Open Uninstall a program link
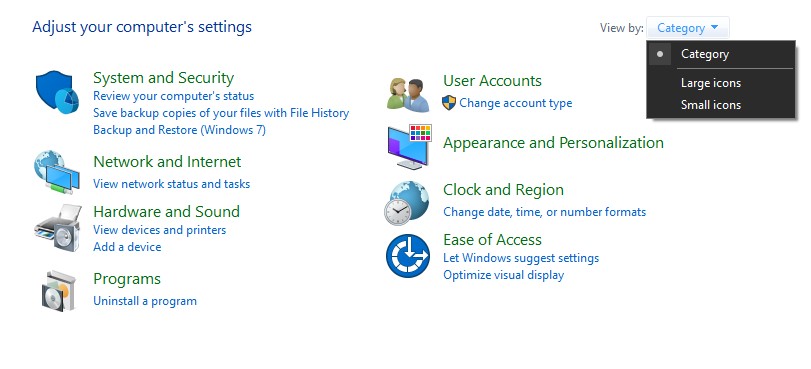This screenshot has height=369, width=811. (145, 301)
